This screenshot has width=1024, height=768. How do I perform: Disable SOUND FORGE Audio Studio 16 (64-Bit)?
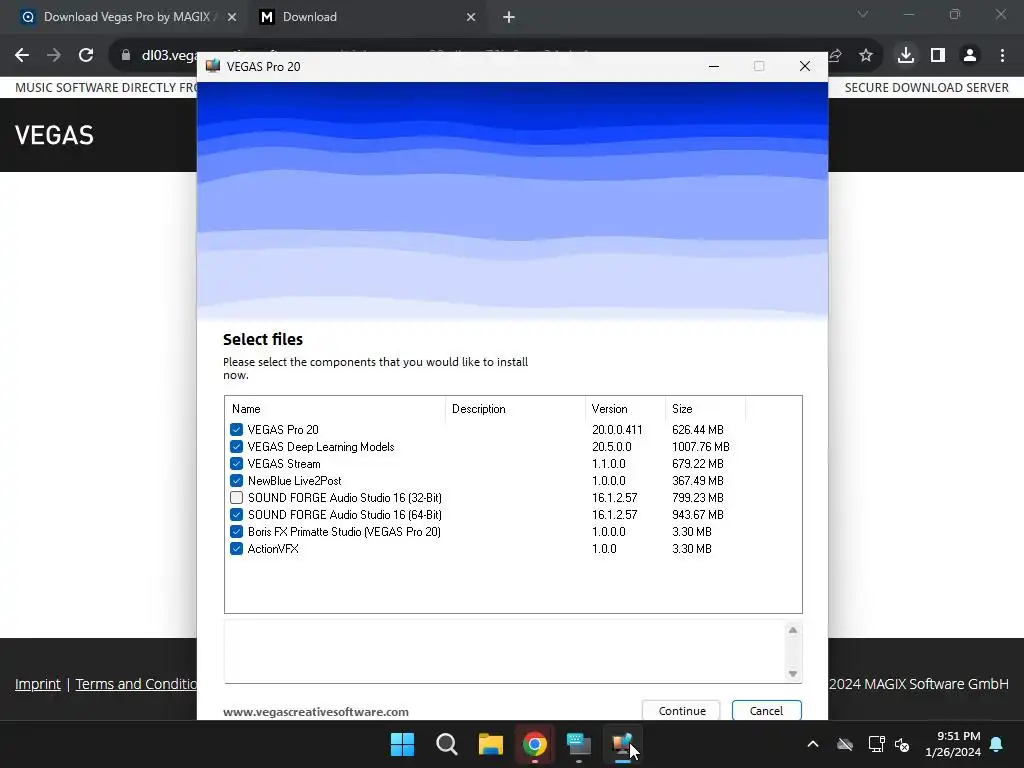point(236,515)
